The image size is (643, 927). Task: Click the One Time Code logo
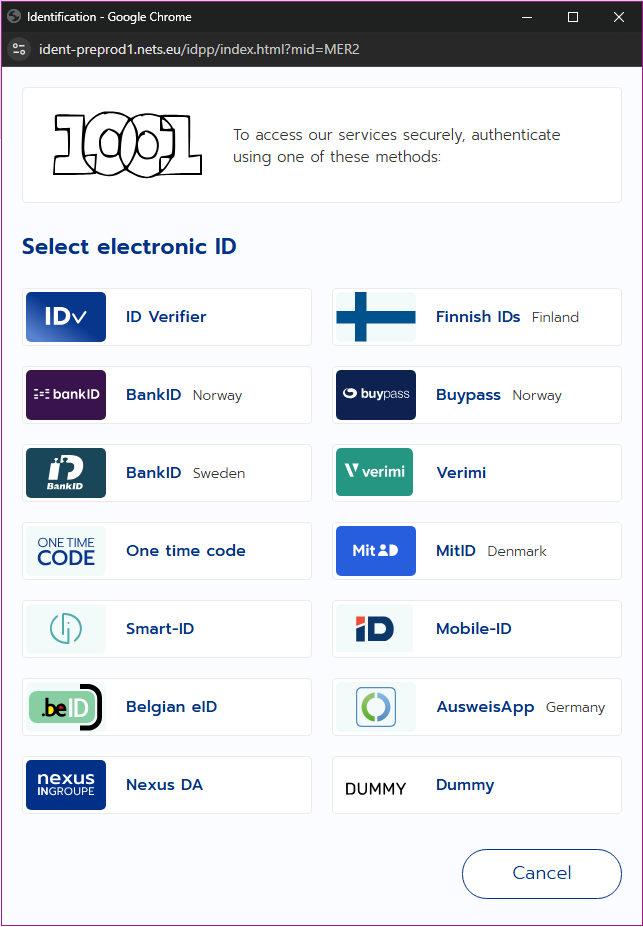(x=66, y=551)
